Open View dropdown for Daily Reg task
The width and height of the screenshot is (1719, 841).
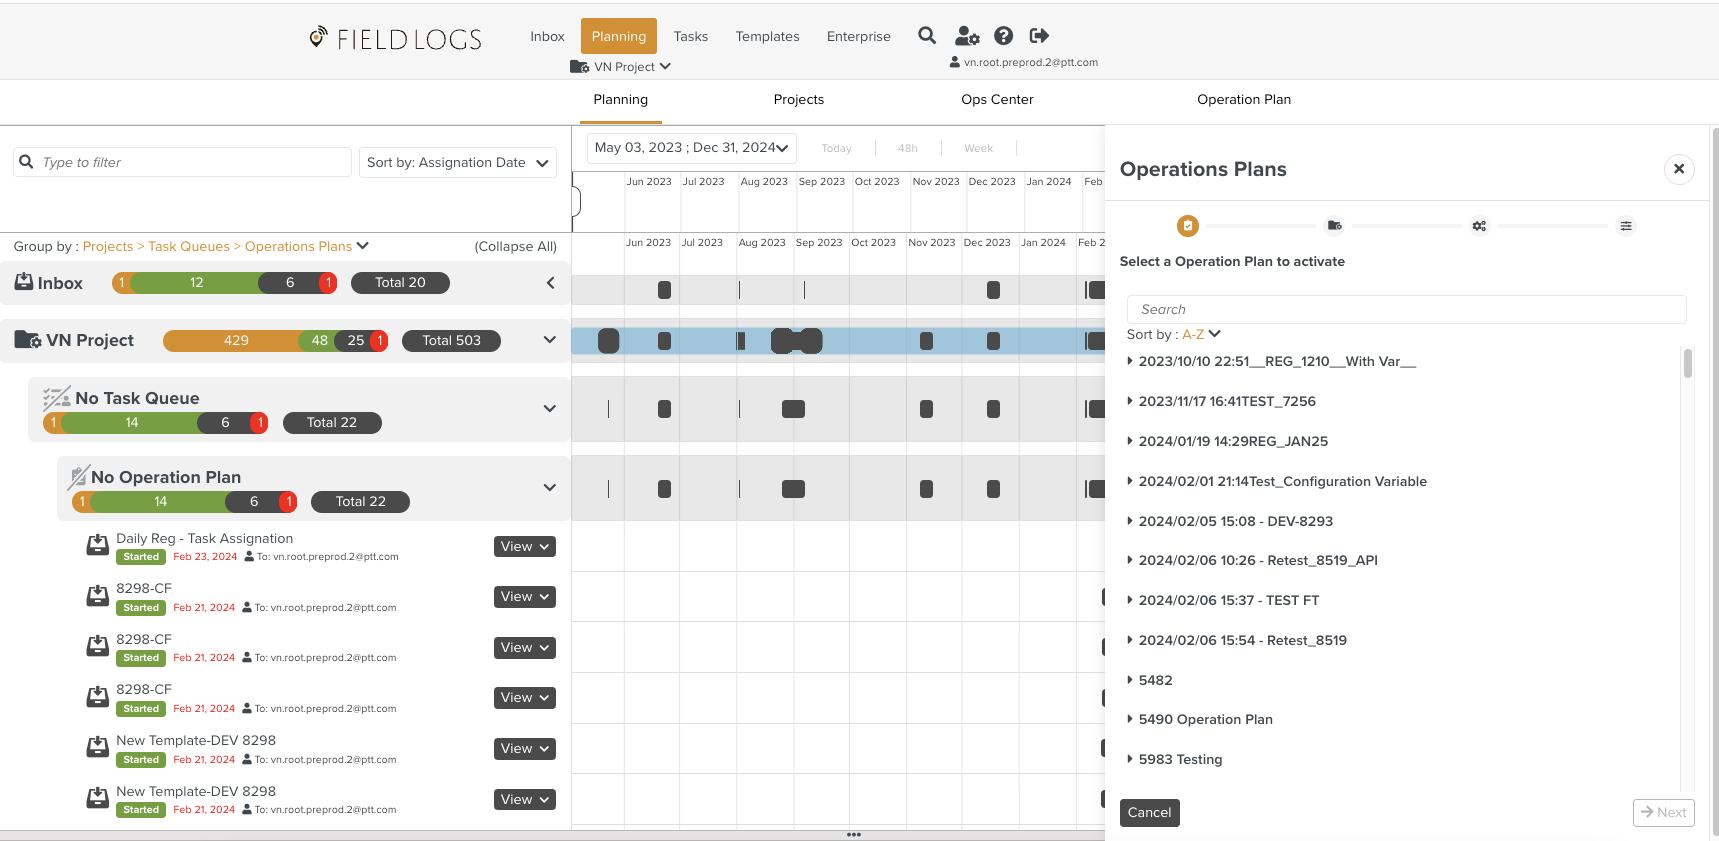coord(524,547)
